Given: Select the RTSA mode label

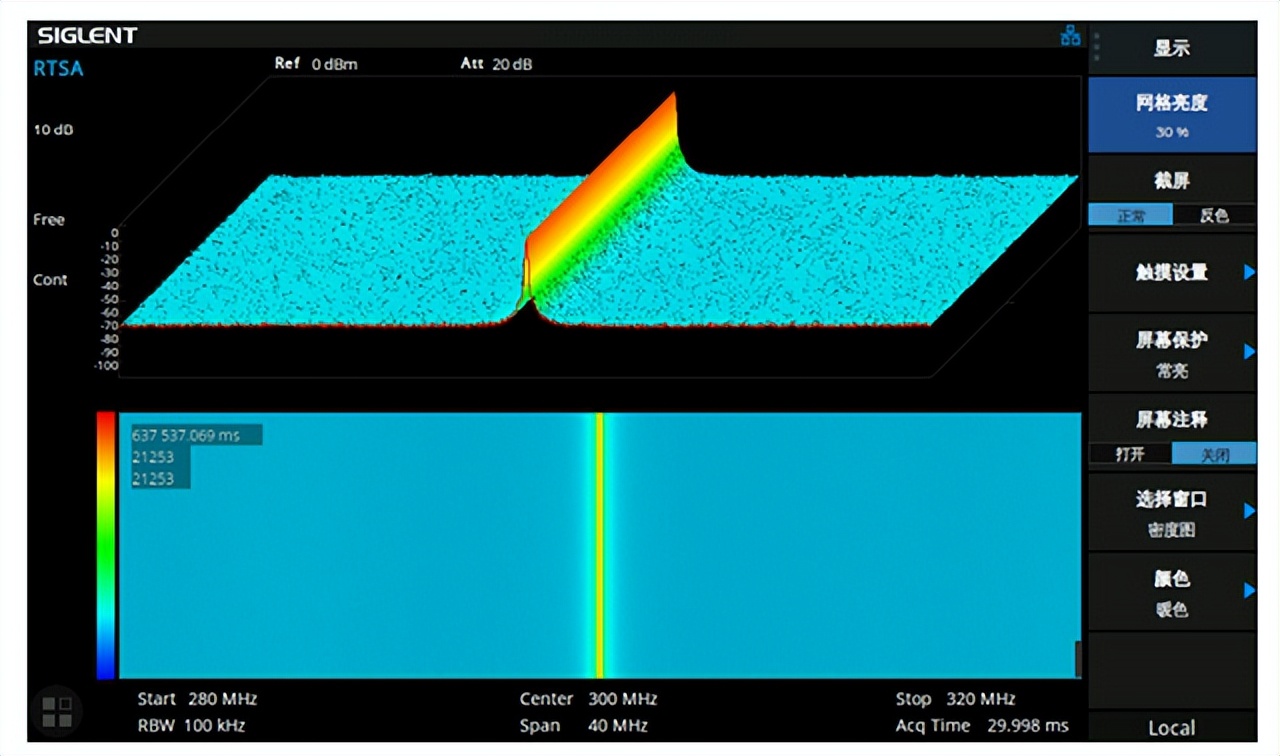Looking at the screenshot, I should pos(58,69).
